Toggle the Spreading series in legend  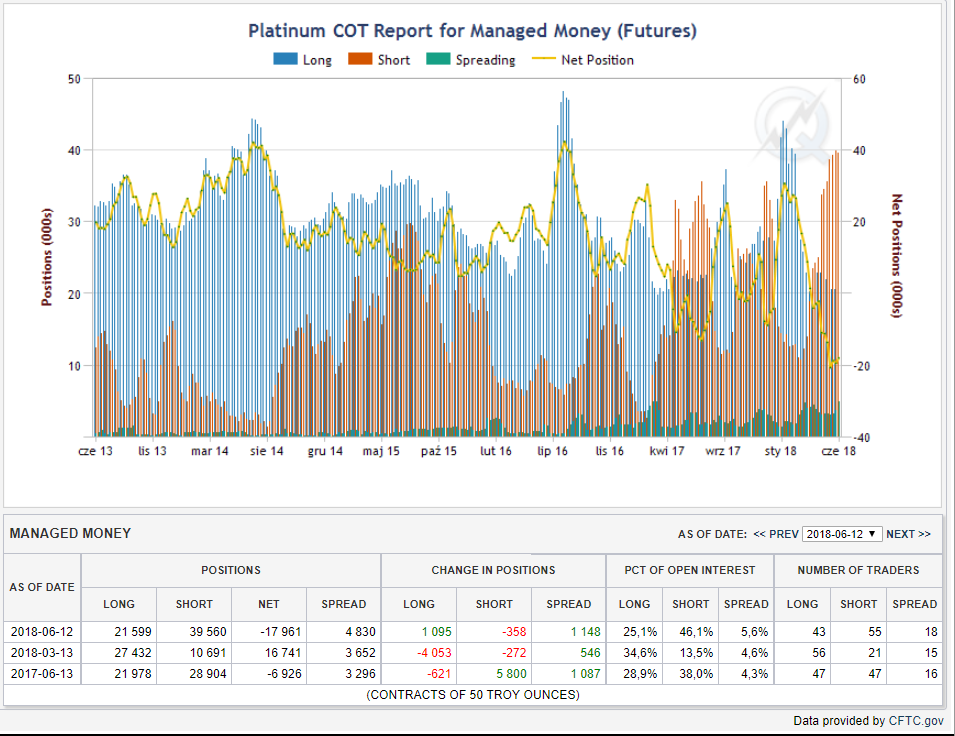click(471, 60)
